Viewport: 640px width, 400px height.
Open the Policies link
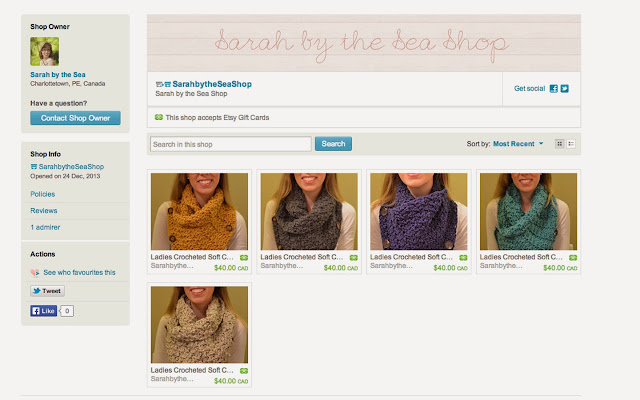pyautogui.click(x=42, y=194)
